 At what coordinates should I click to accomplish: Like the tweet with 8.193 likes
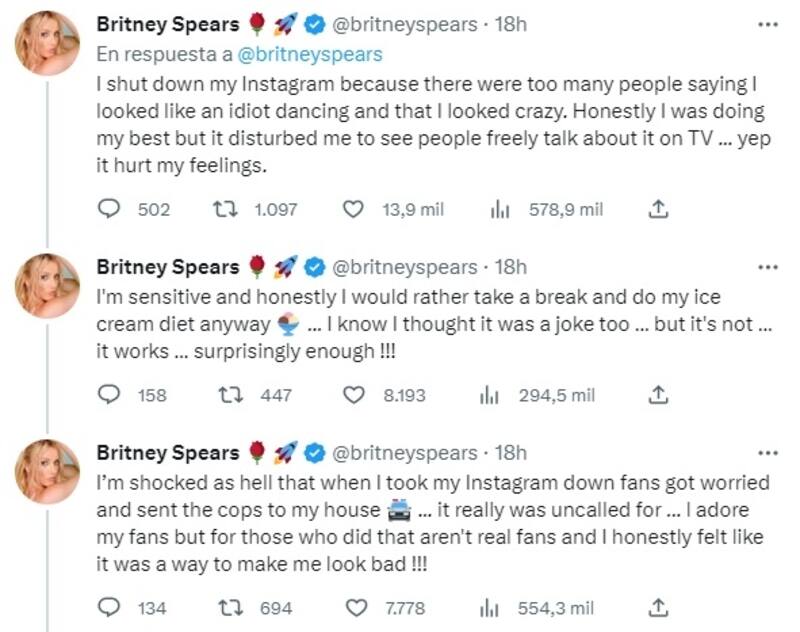click(352, 395)
